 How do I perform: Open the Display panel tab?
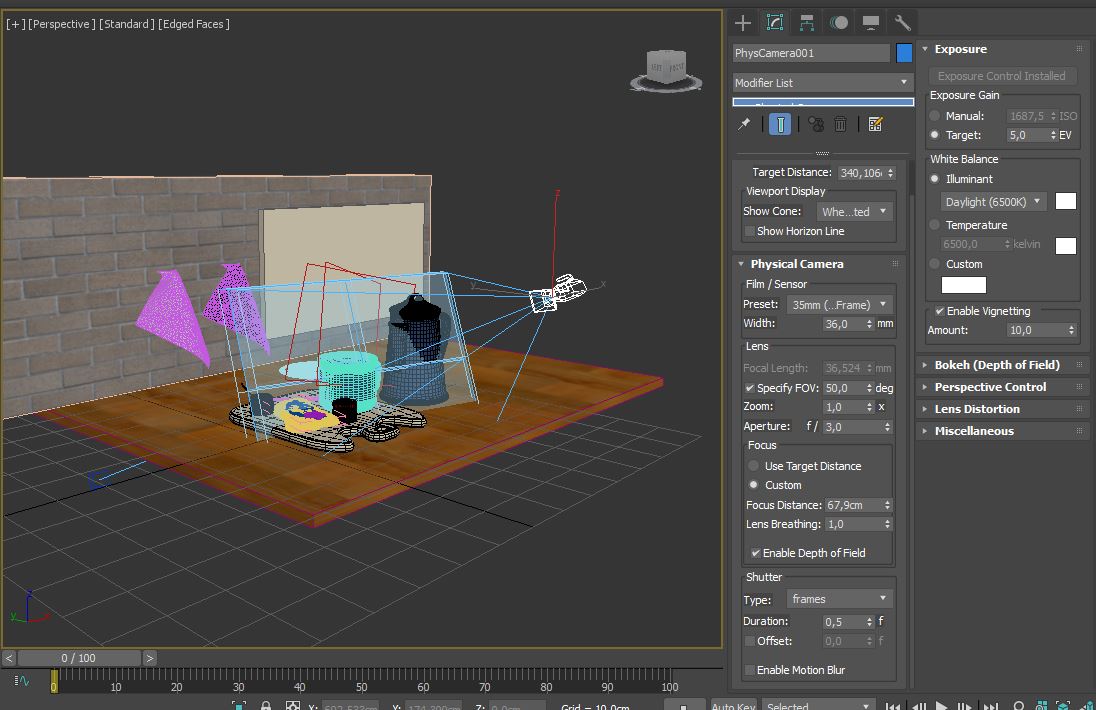pos(871,22)
